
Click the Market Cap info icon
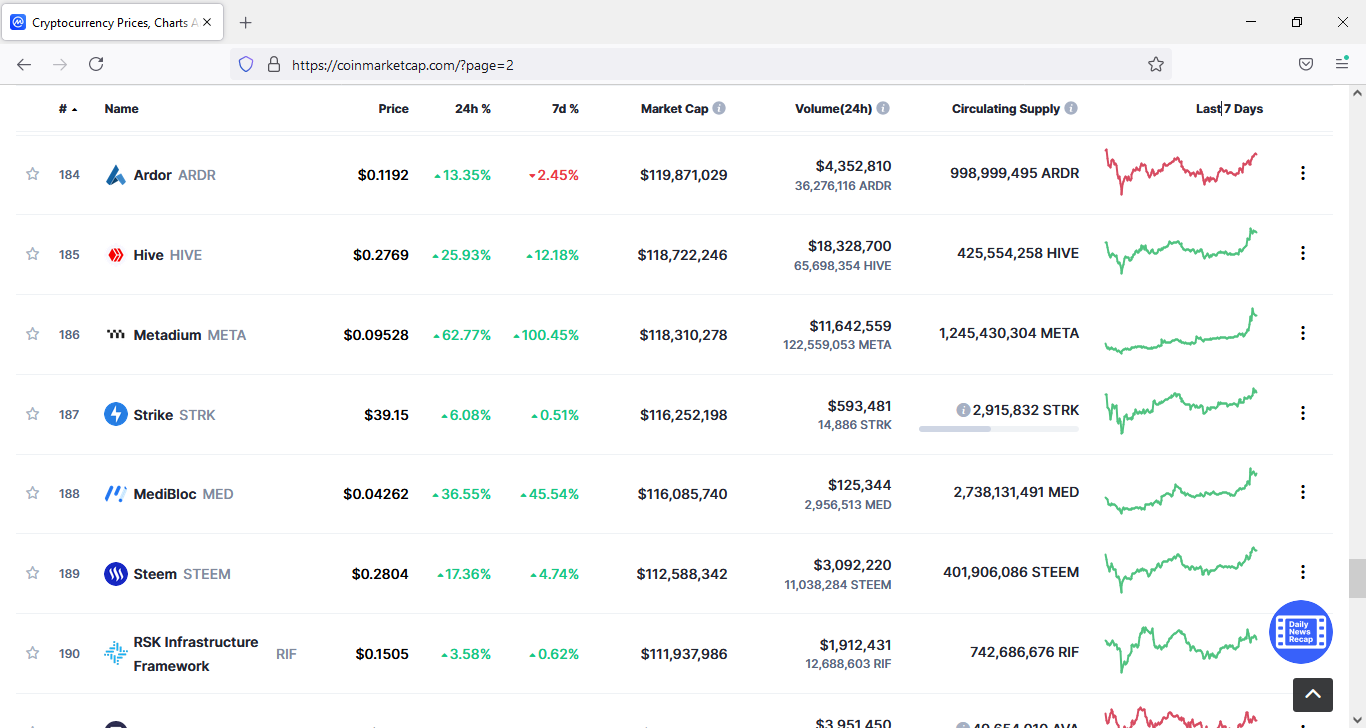(x=719, y=109)
